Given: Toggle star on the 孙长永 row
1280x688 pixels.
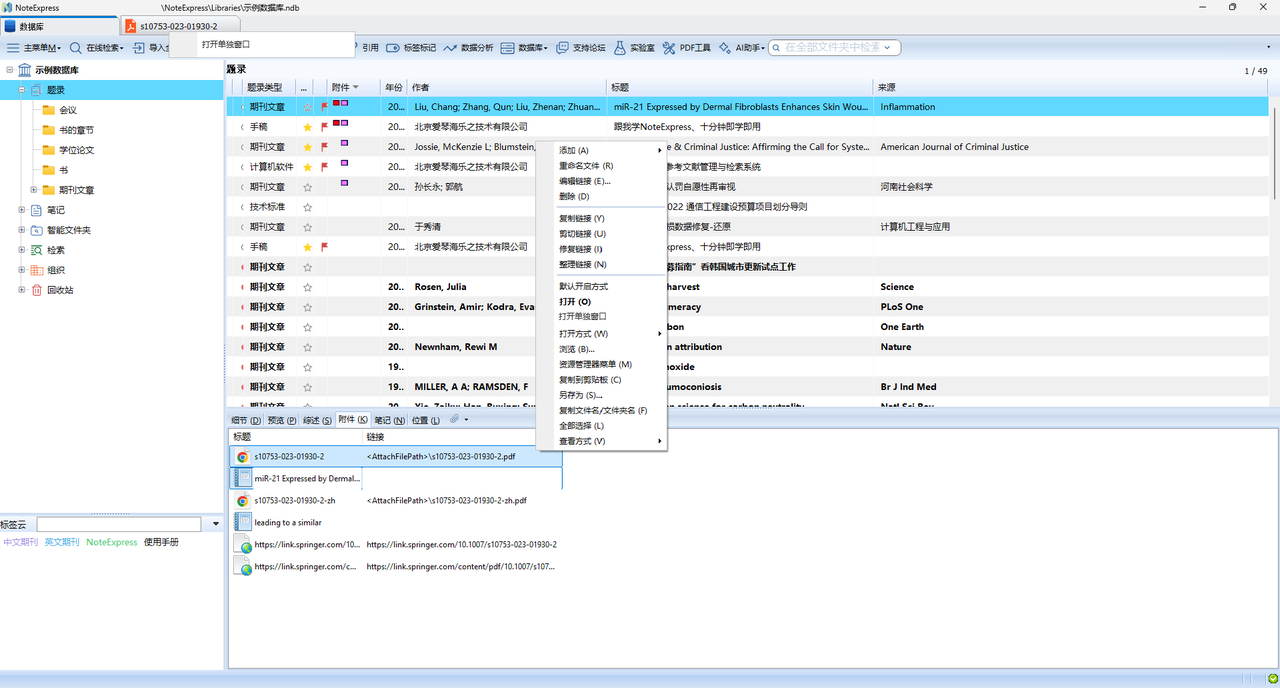Looking at the screenshot, I should click(308, 187).
